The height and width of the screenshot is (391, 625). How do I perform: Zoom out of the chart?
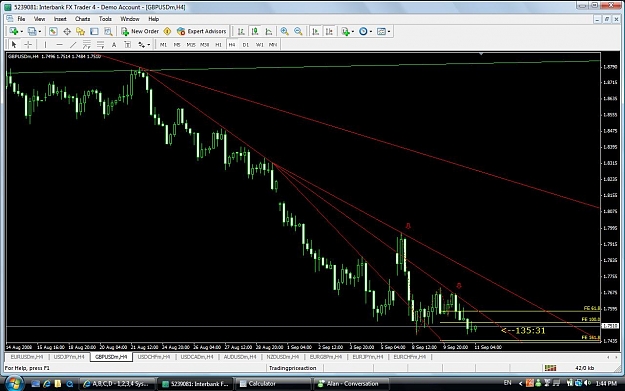pos(298,31)
